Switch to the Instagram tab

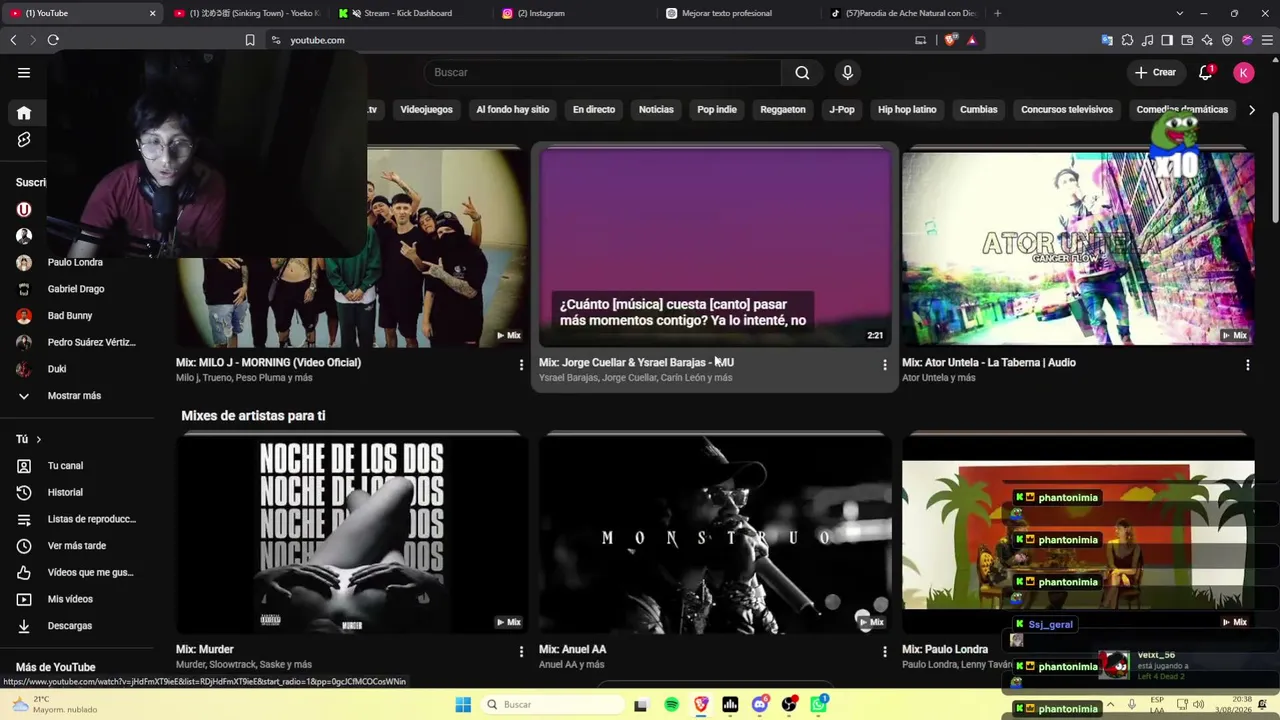(x=573, y=13)
